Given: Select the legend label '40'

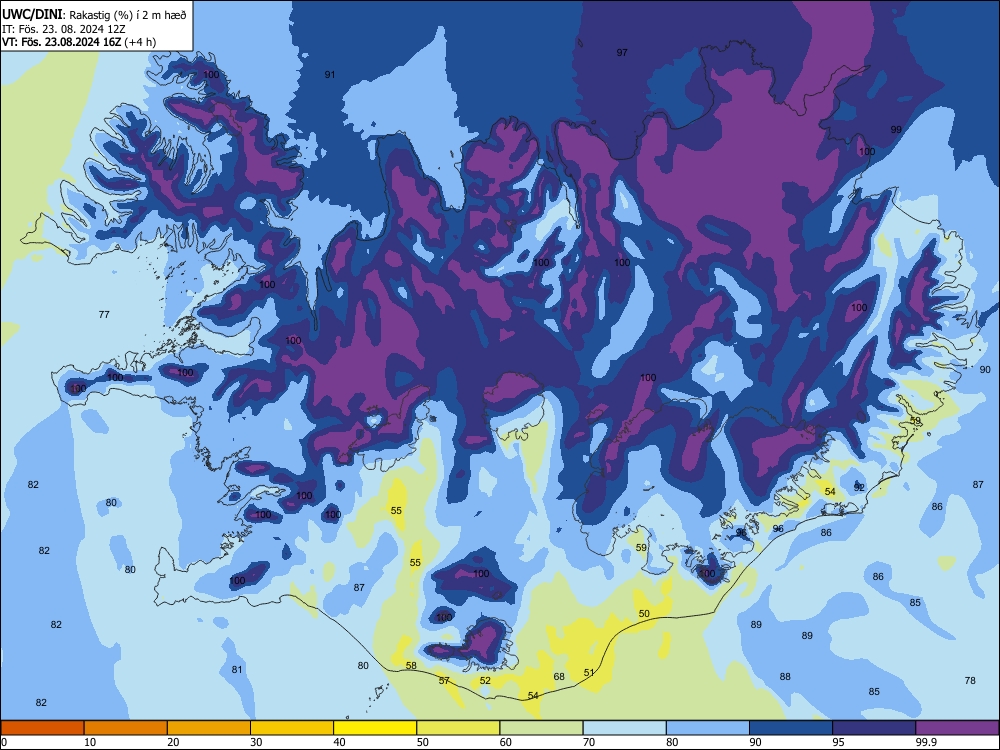Looking at the screenshot, I should (x=339, y=742).
